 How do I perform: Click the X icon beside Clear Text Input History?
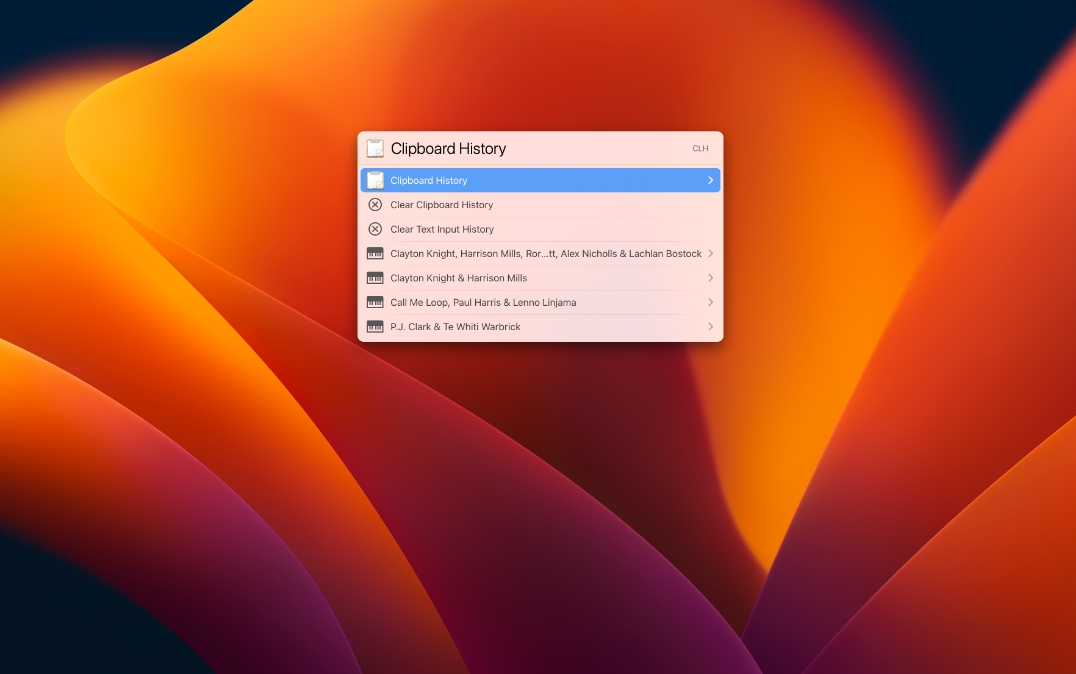pyautogui.click(x=375, y=229)
